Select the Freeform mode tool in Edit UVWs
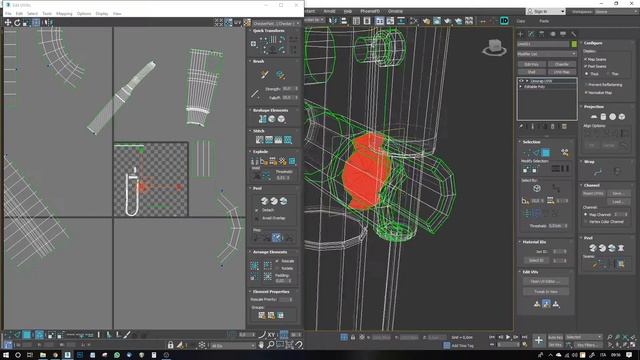 point(36,23)
